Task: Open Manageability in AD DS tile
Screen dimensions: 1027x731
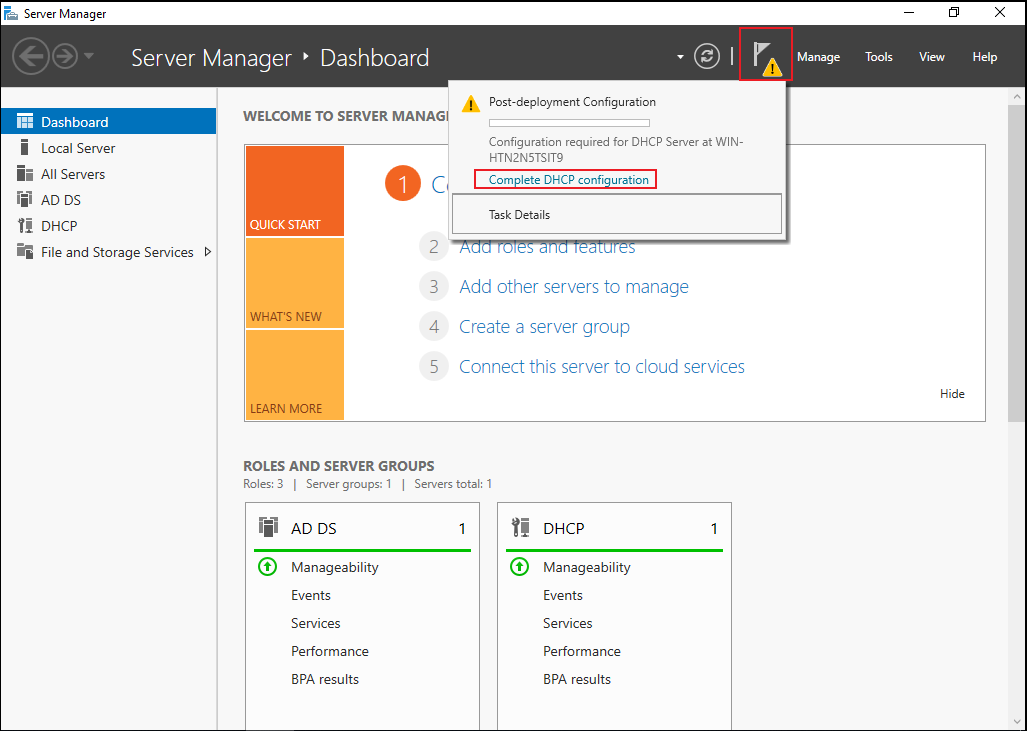Action: tap(335, 567)
